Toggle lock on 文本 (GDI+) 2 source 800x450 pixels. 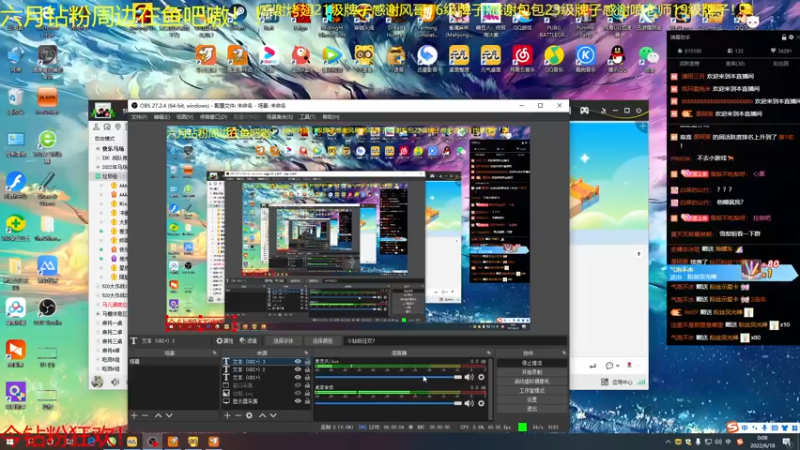[307, 369]
